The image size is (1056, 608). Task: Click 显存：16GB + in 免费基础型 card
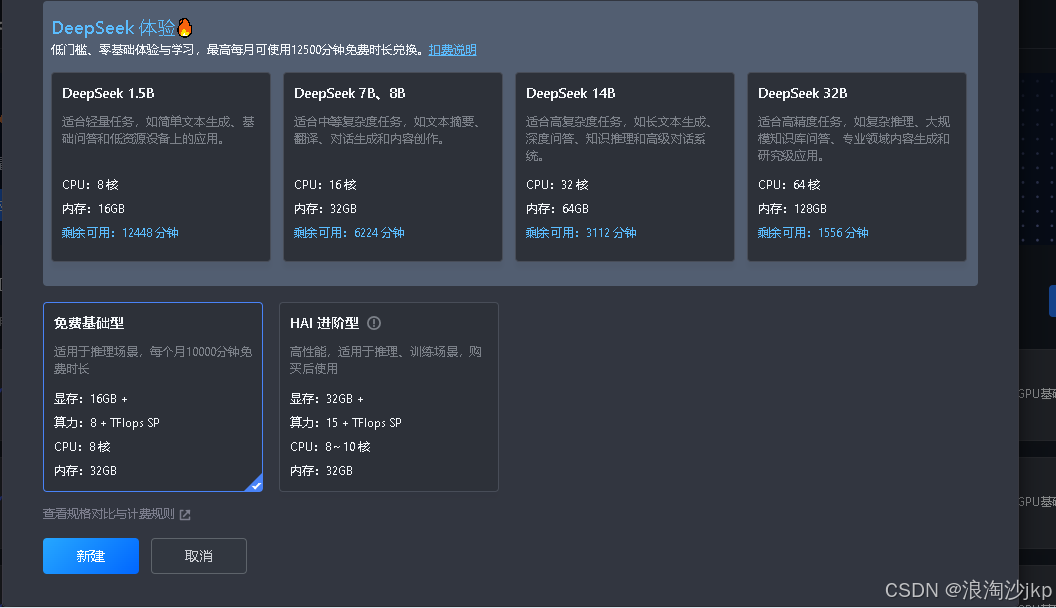[91, 399]
